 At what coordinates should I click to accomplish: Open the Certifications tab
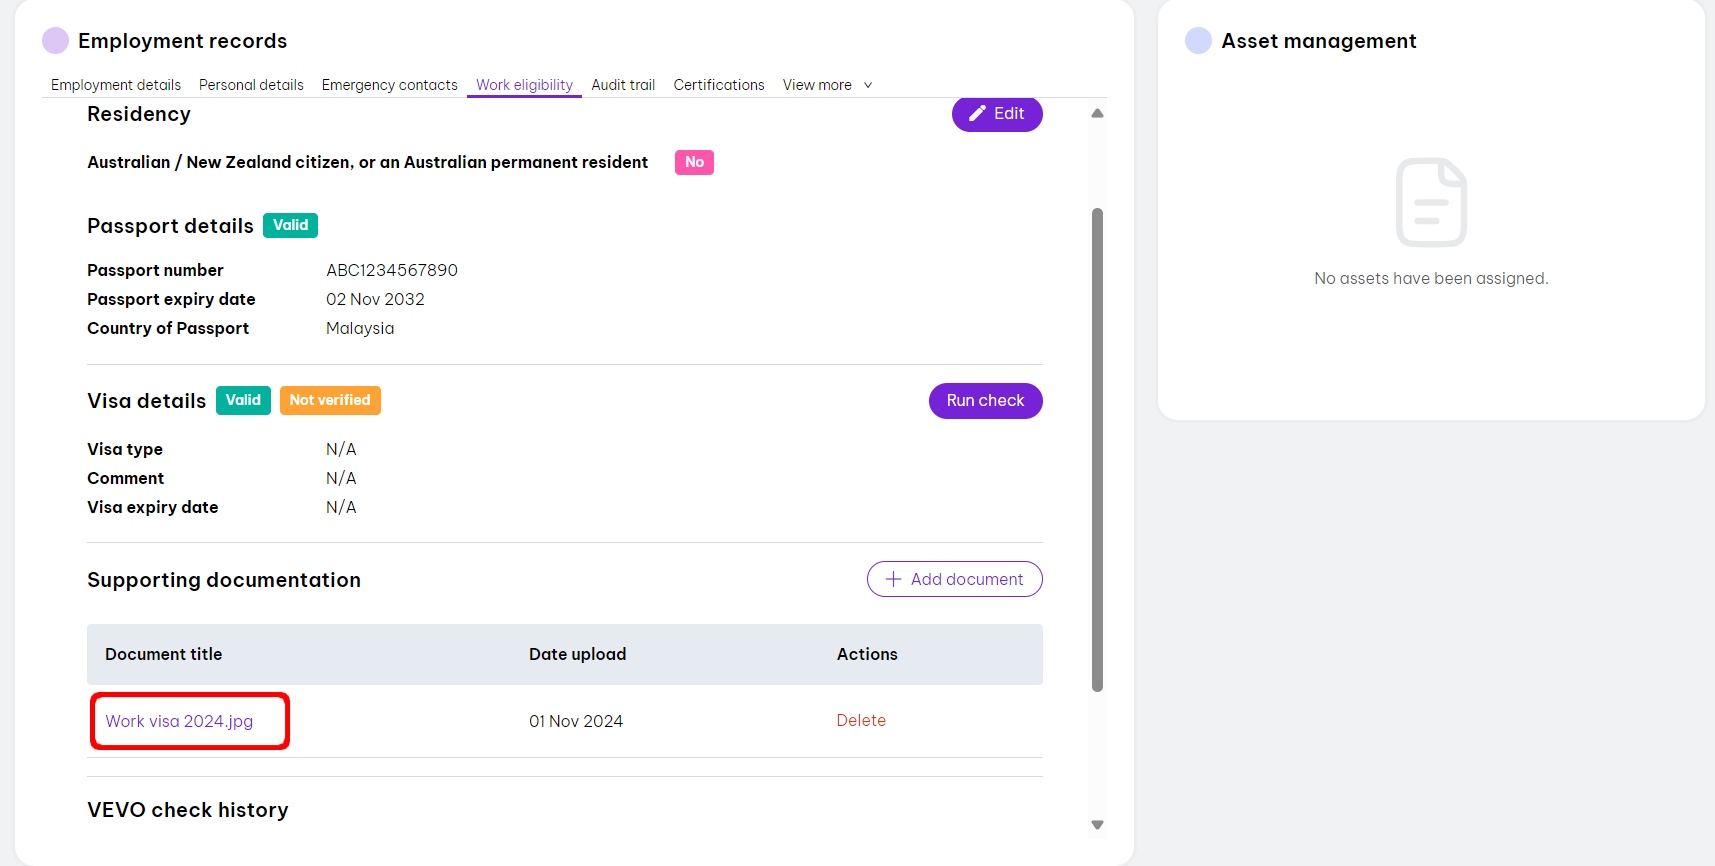718,85
